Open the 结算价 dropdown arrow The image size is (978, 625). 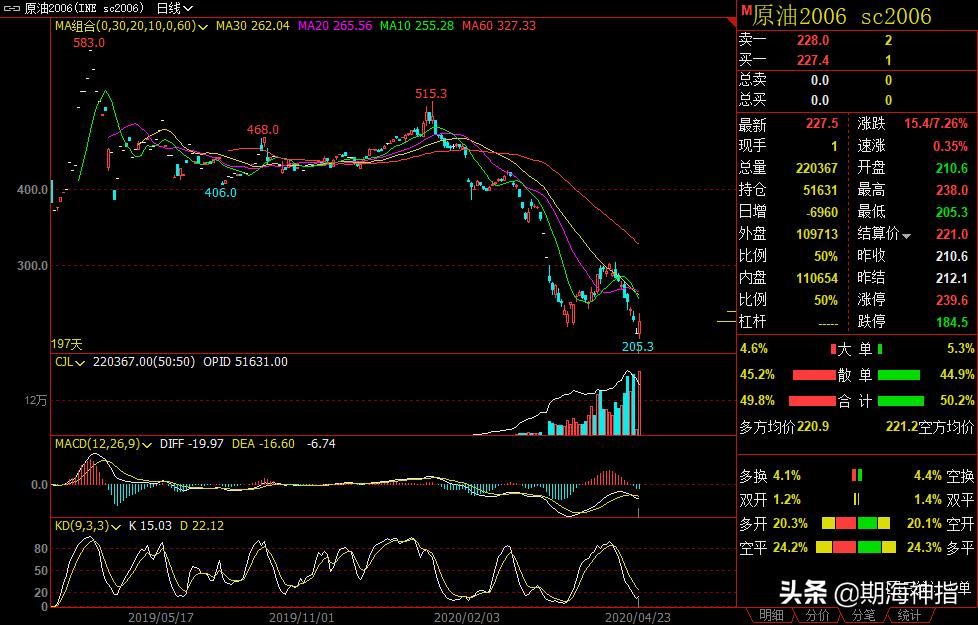tap(906, 236)
